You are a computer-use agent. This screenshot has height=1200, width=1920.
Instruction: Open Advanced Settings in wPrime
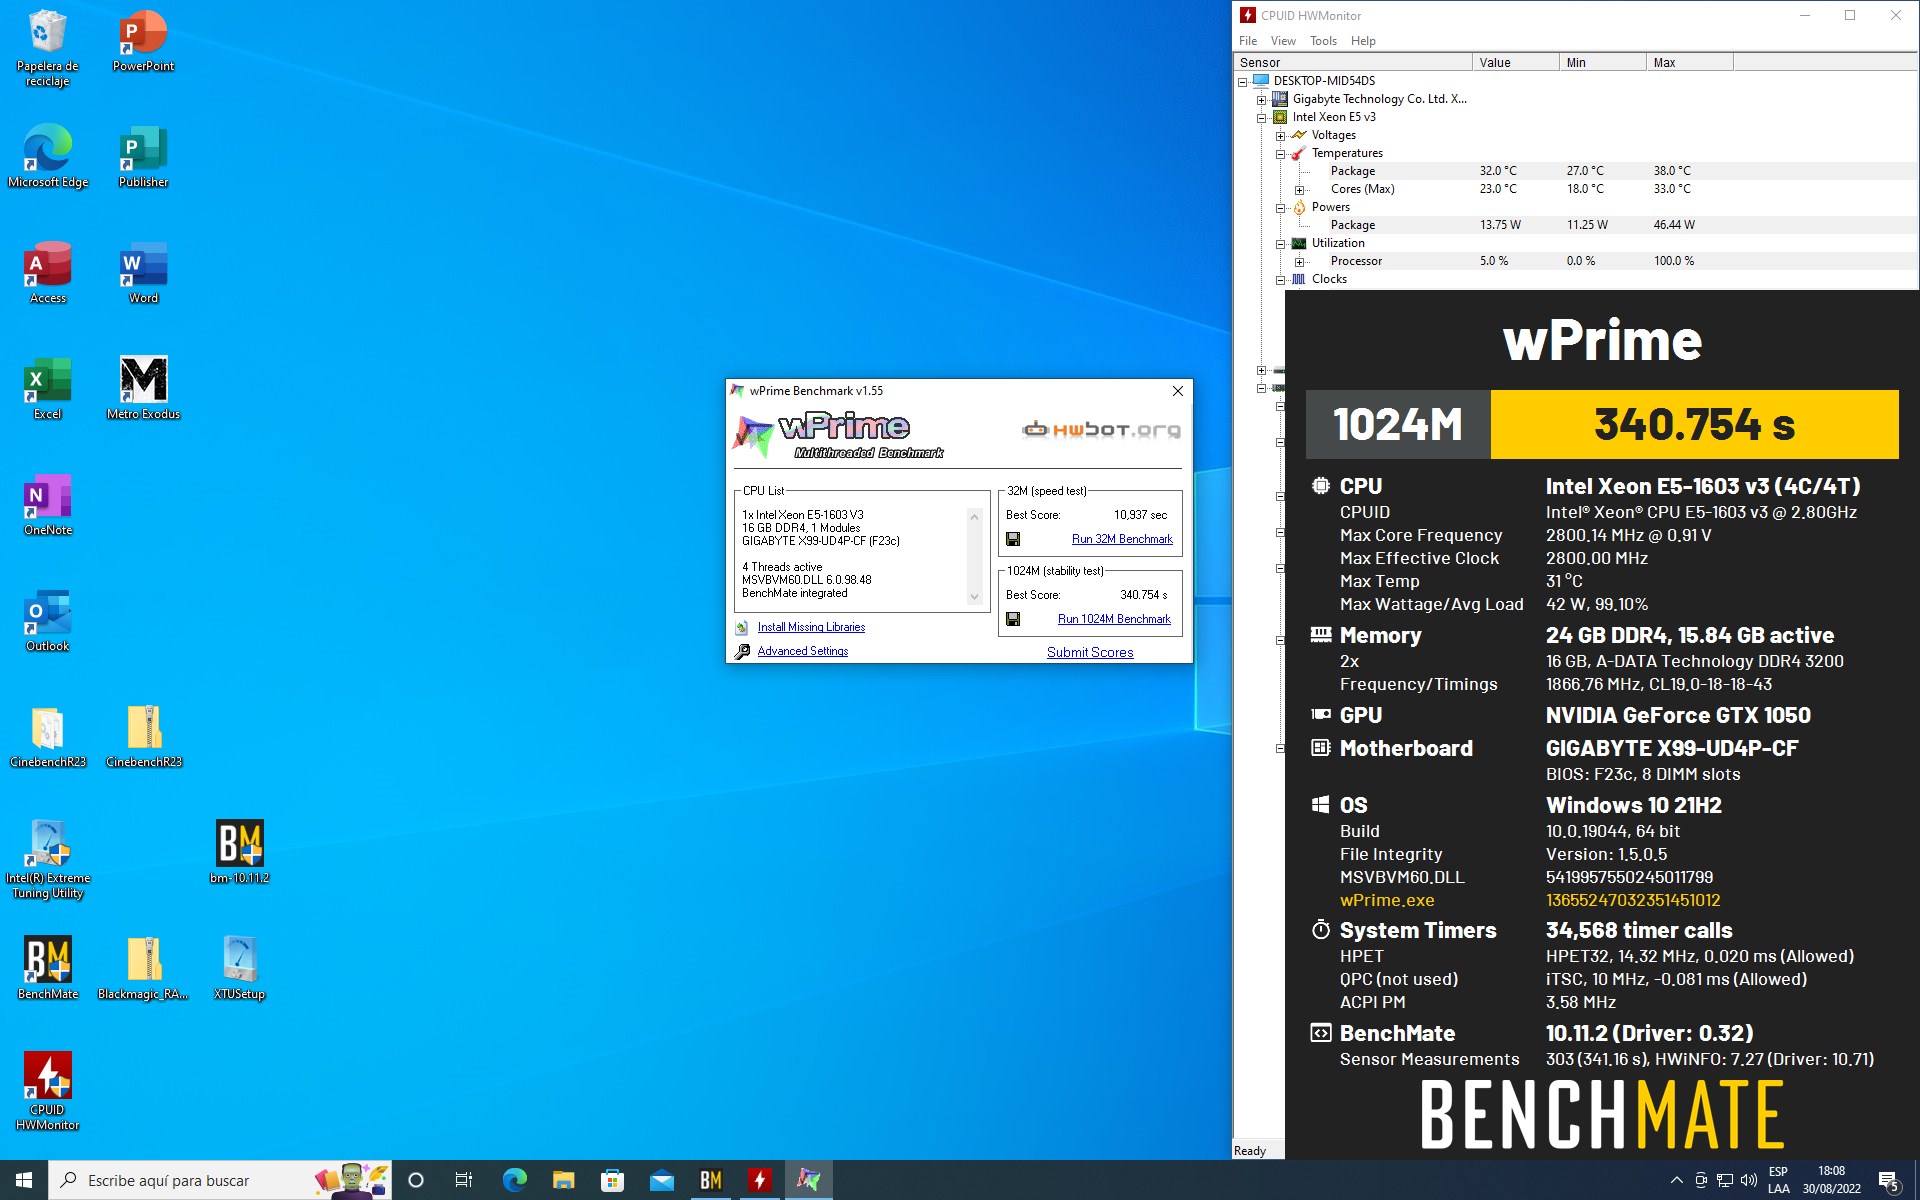point(802,651)
